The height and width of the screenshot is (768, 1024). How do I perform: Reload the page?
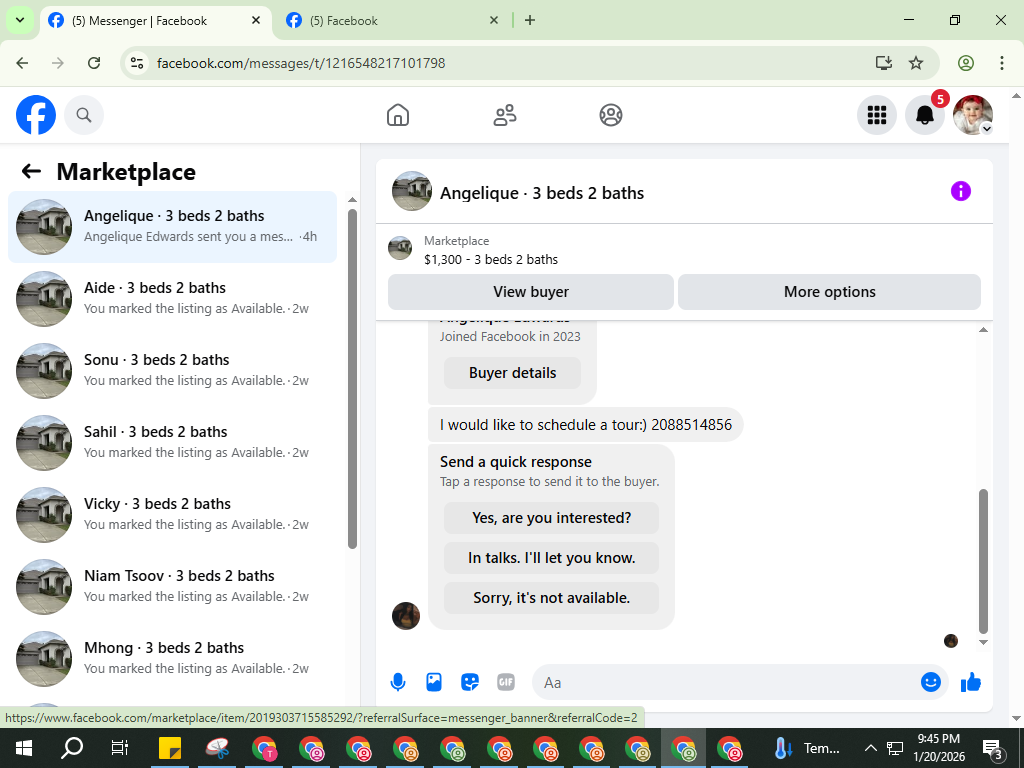(94, 63)
